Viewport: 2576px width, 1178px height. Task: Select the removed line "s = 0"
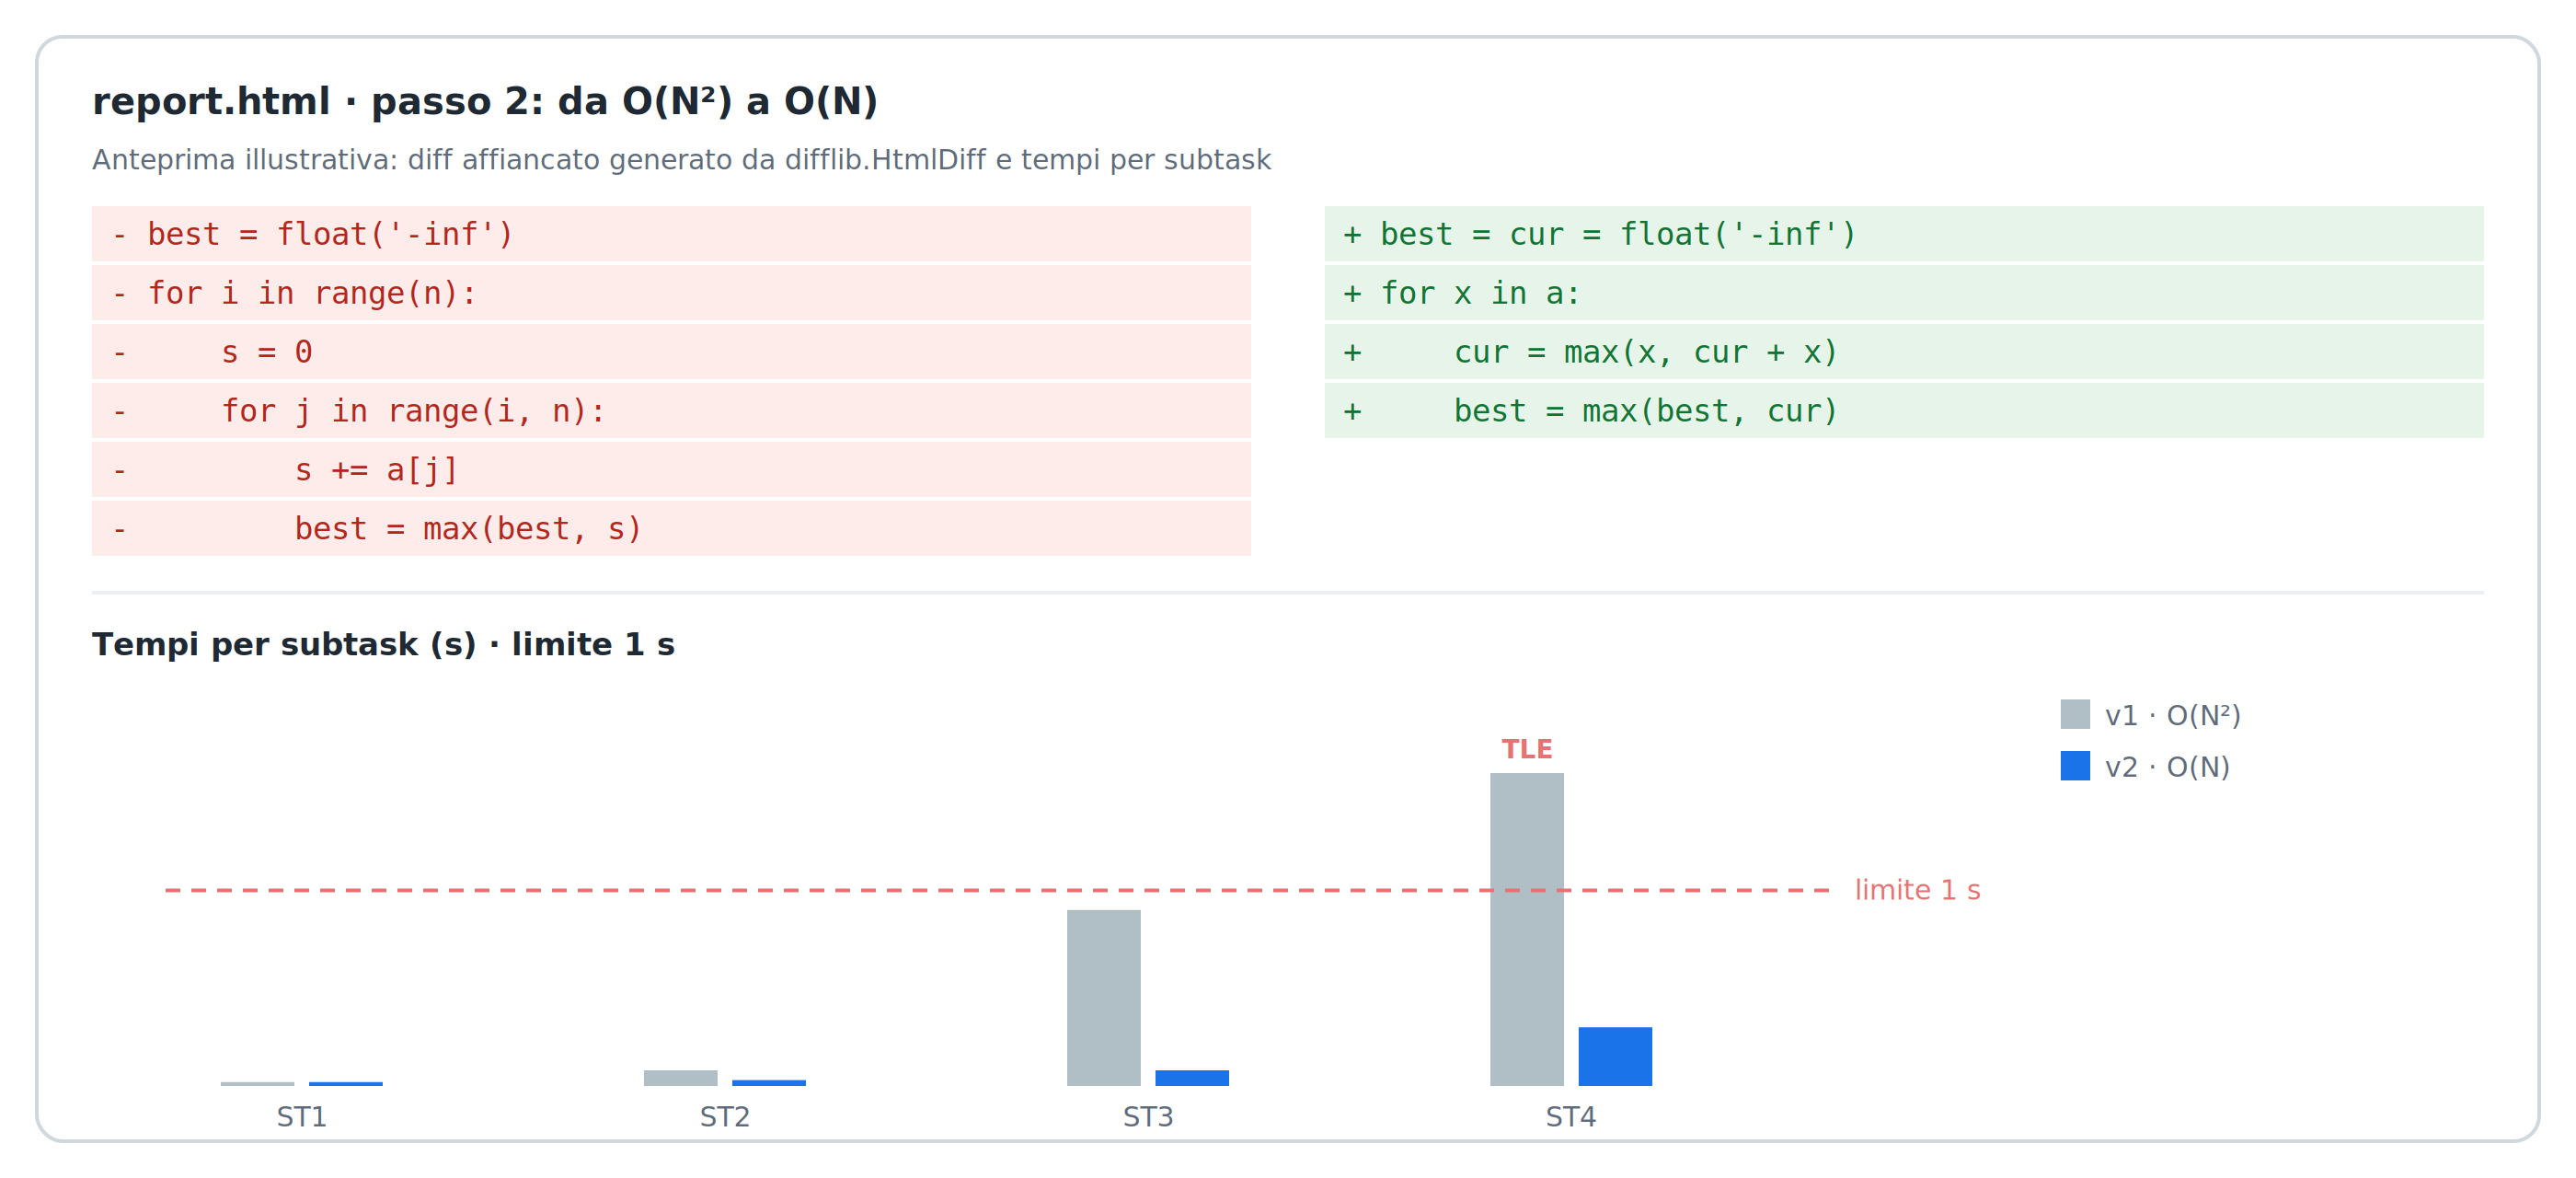click(x=671, y=352)
